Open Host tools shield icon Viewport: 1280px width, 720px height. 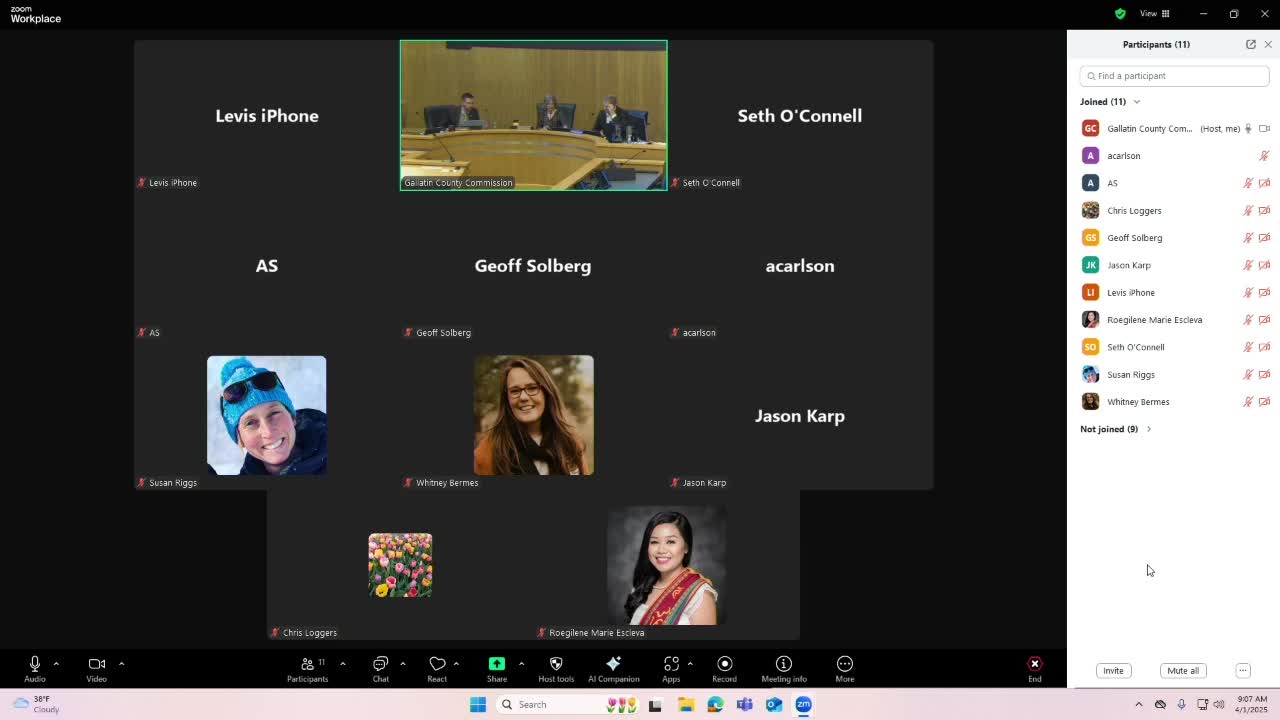[x=556, y=664]
